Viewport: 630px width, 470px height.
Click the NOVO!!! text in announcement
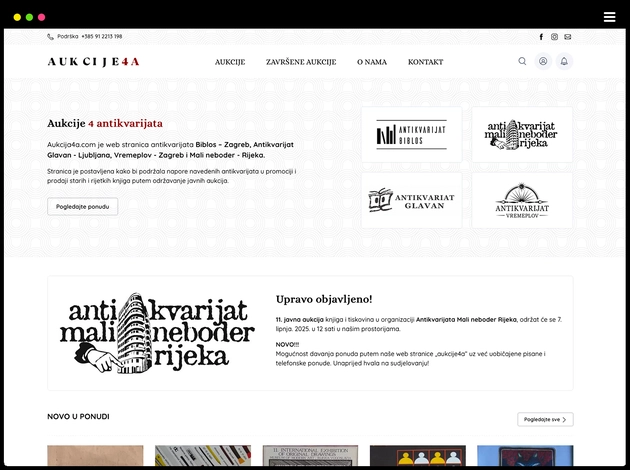[x=287, y=345]
